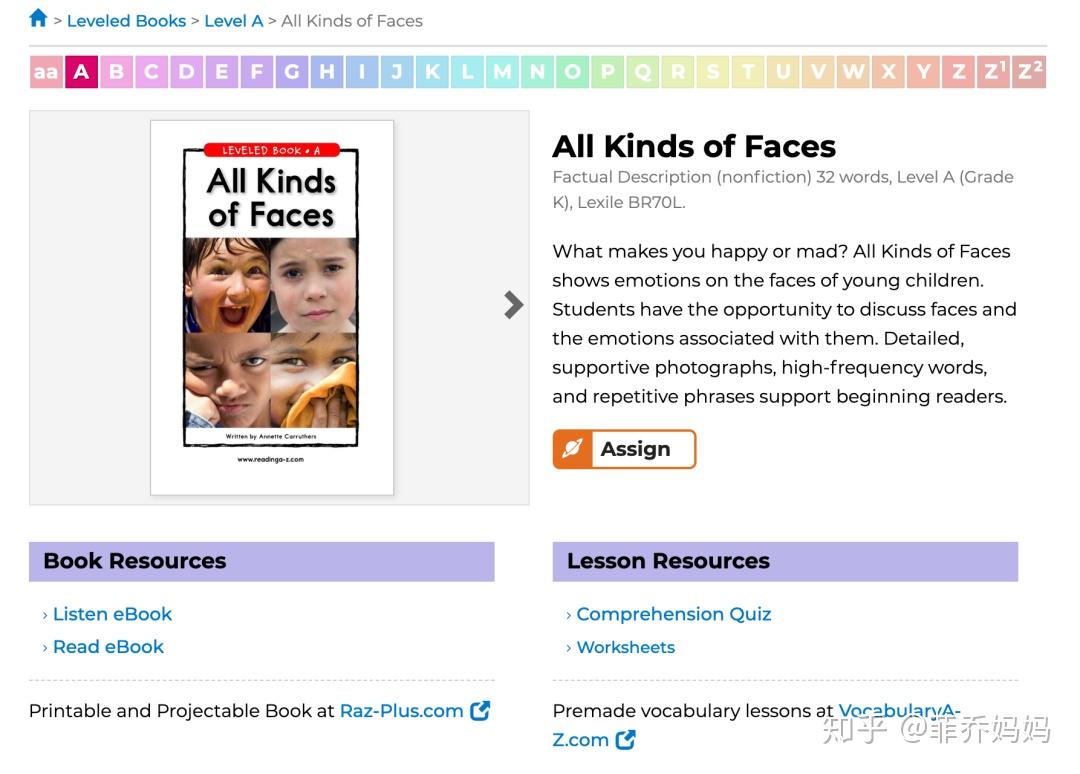Viewport: 1080px width, 774px height.
Task: Jump to level Z2 tab
Action: [x=1030, y=72]
